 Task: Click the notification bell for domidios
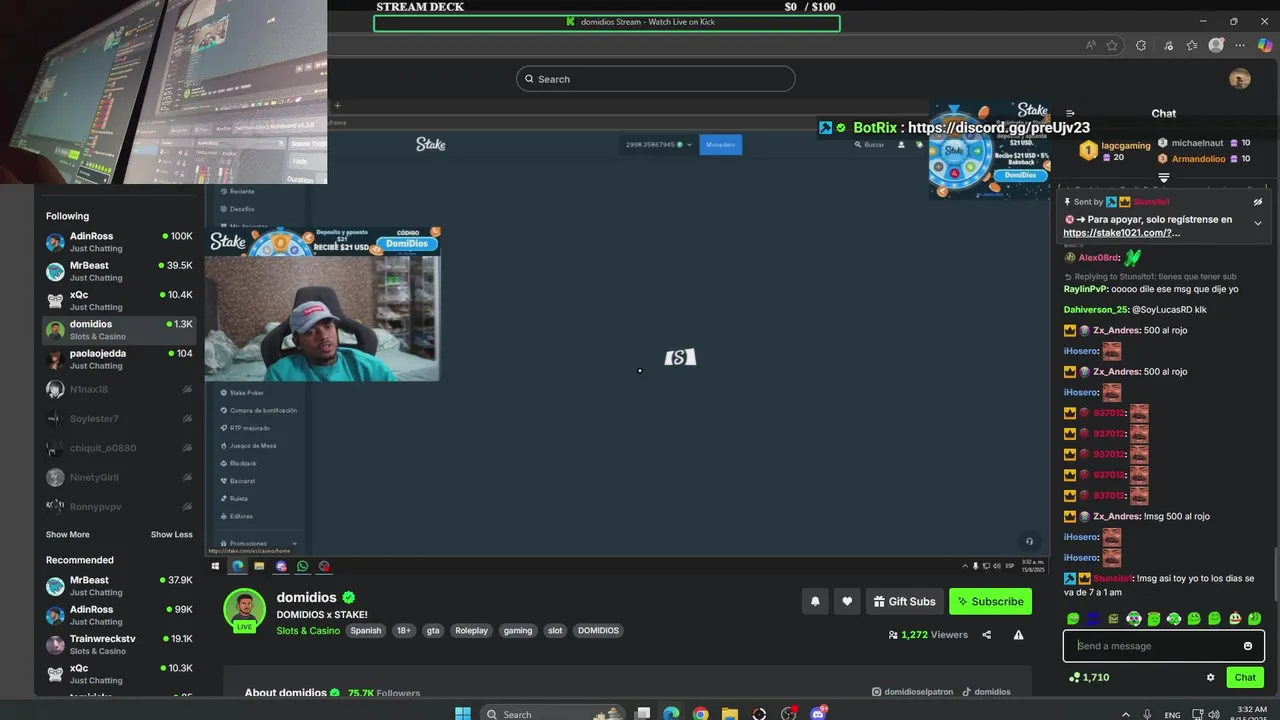tap(815, 601)
